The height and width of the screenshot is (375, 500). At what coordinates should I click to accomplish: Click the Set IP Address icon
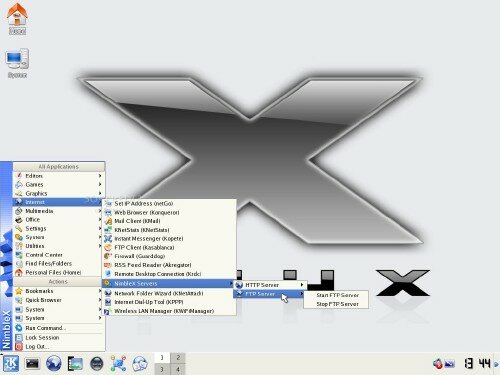[108, 203]
